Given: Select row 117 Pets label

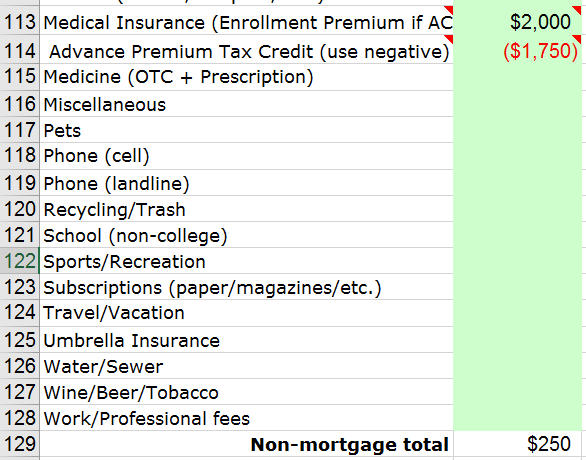Looking at the screenshot, I should click(x=246, y=130).
